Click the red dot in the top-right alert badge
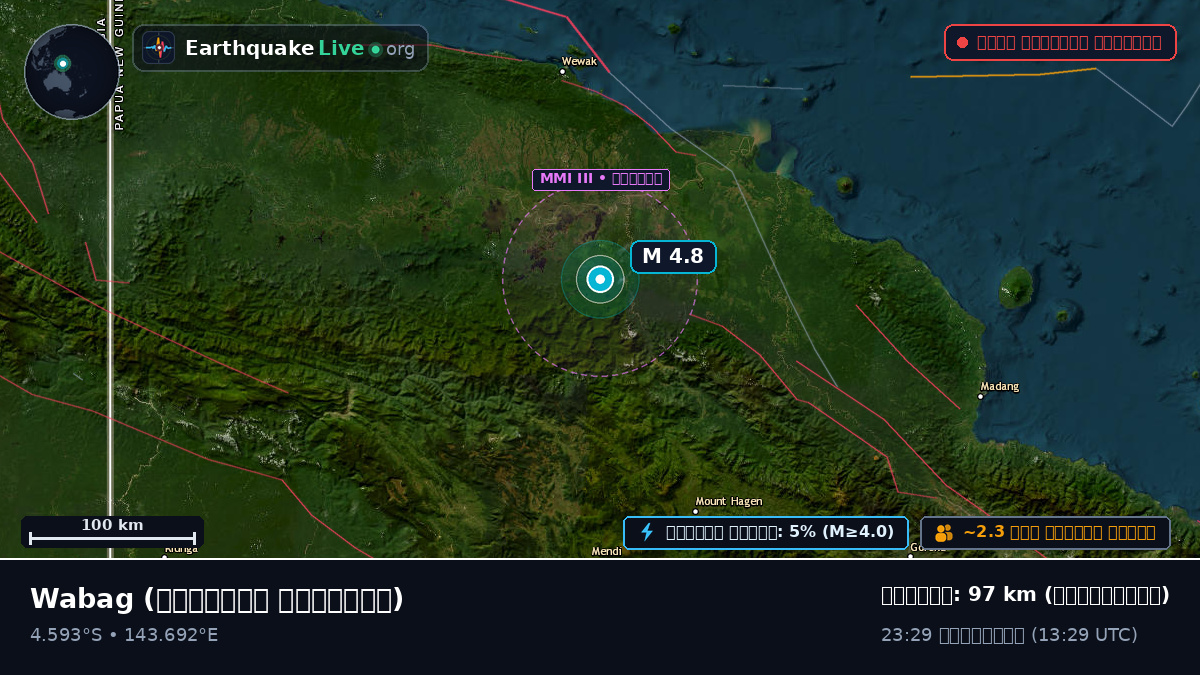Screen dimensions: 1200x675 click(x=962, y=42)
